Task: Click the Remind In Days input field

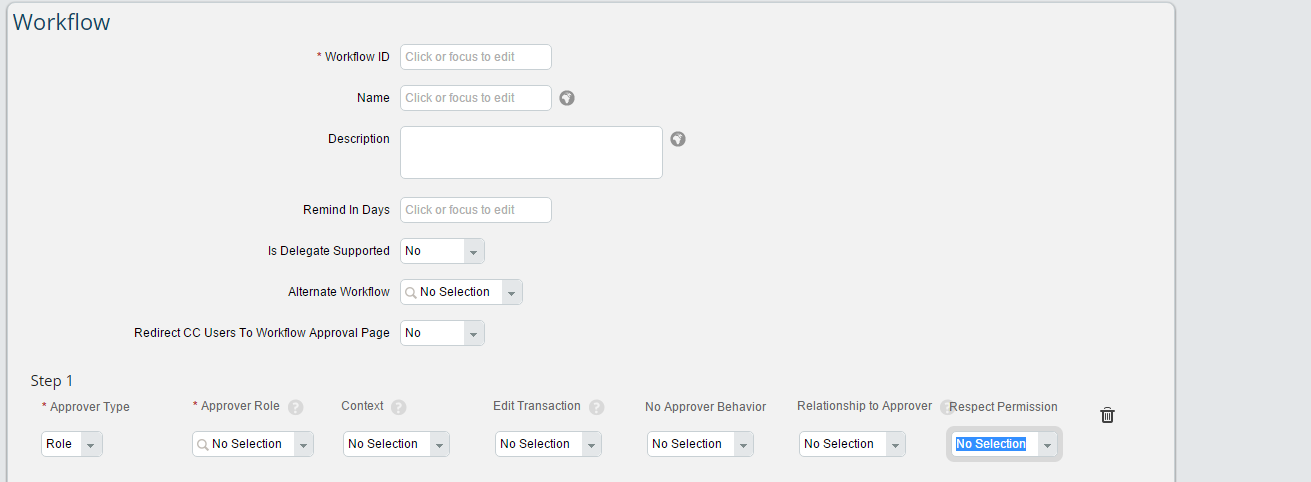Action: pyautogui.click(x=476, y=210)
